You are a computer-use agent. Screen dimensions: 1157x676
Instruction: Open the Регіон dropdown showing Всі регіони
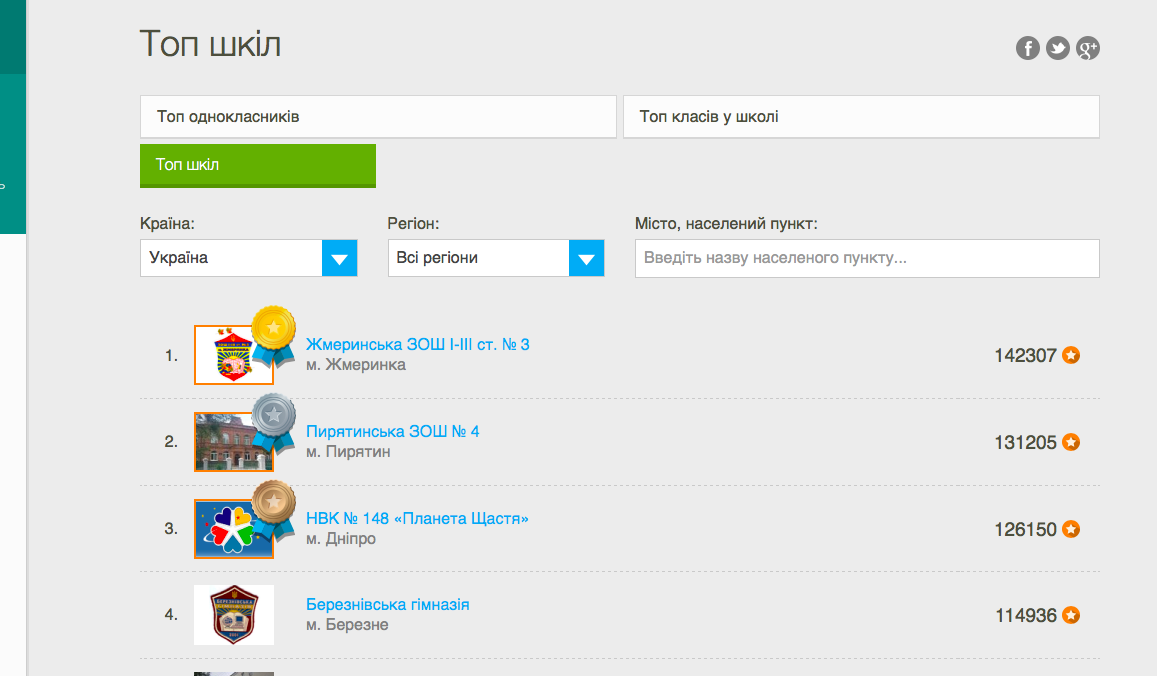pyautogui.click(x=496, y=258)
